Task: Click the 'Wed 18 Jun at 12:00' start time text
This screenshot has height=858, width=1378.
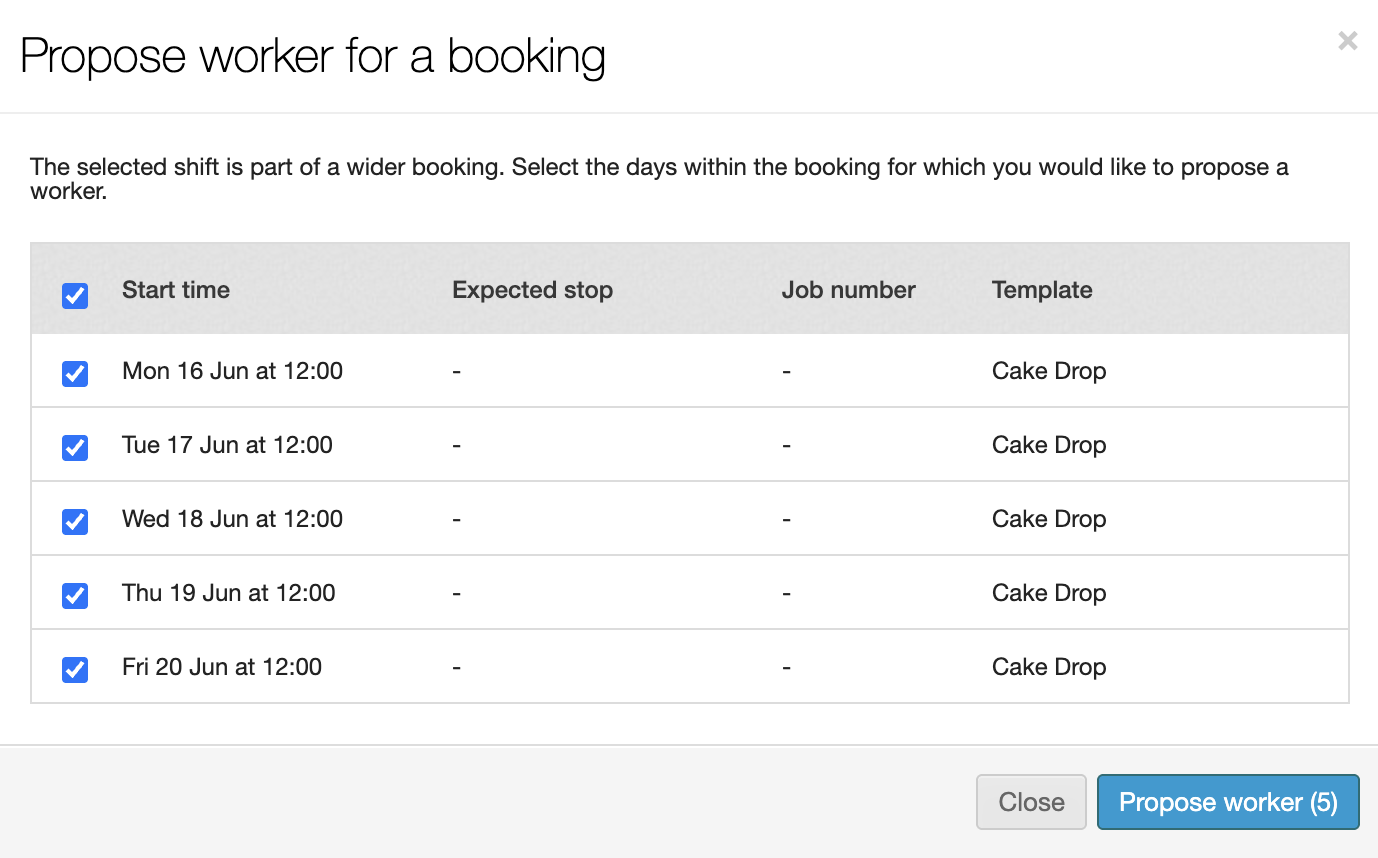Action: pyautogui.click(x=232, y=519)
